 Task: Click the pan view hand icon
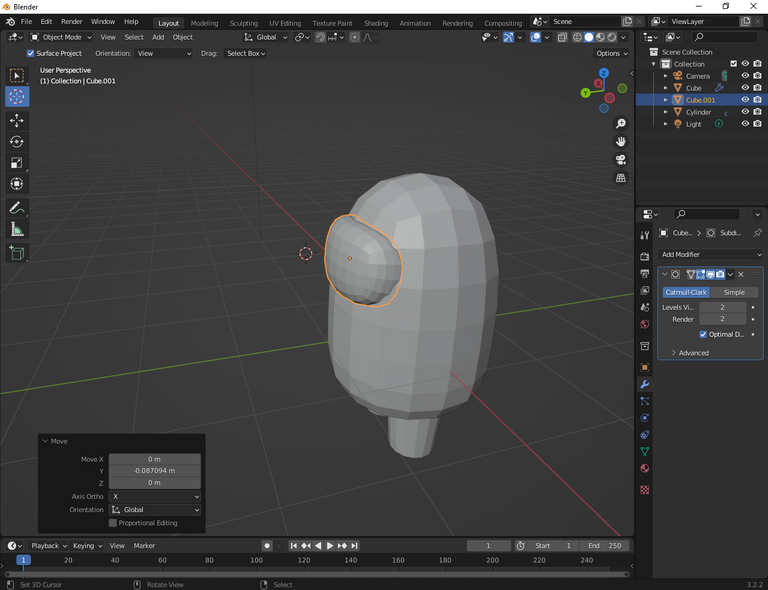point(621,142)
